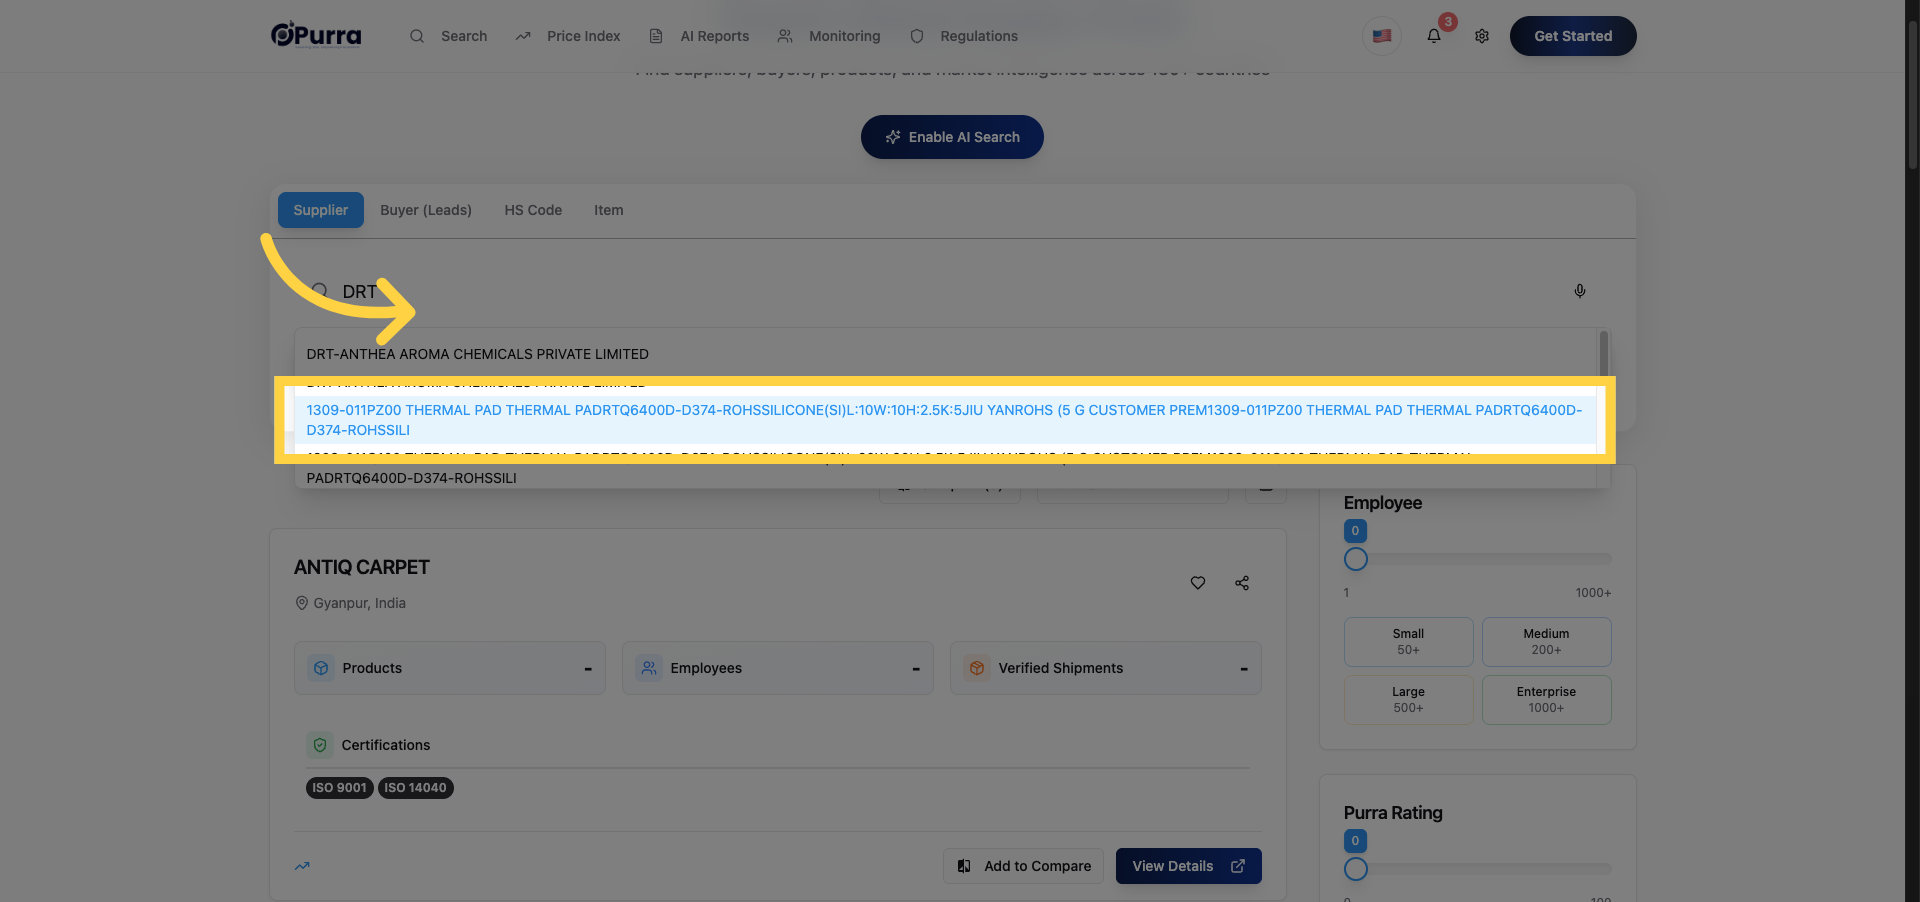
Task: Switch to Buyer (Leads) tab
Action: 426,210
